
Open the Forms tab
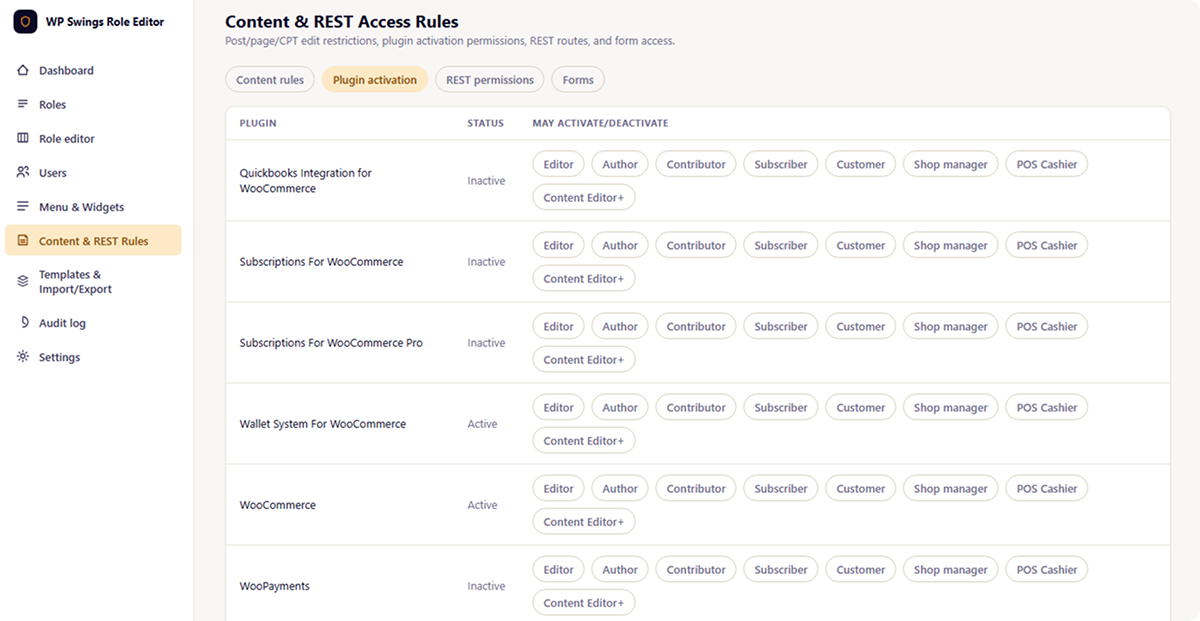578,80
